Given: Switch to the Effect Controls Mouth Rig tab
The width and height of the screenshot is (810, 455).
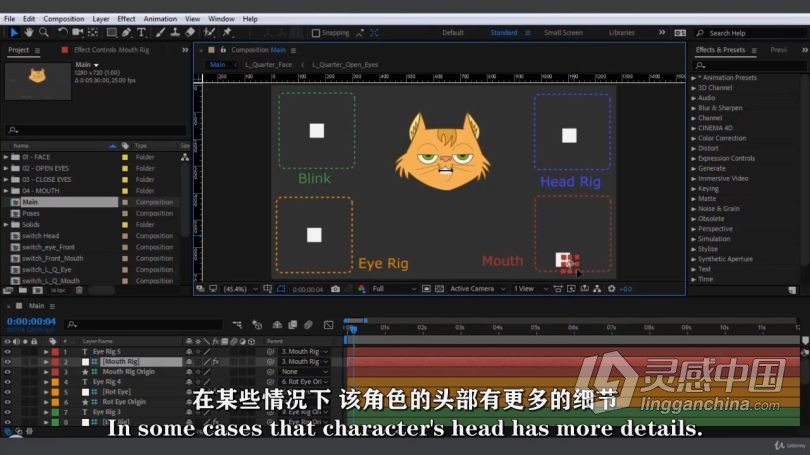Looking at the screenshot, I should [111, 50].
